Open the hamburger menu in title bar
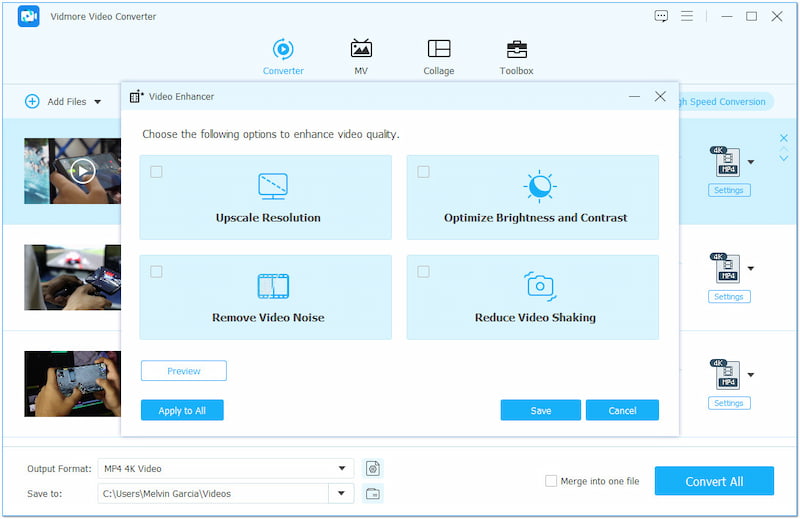This screenshot has height=519, width=800. coord(687,16)
